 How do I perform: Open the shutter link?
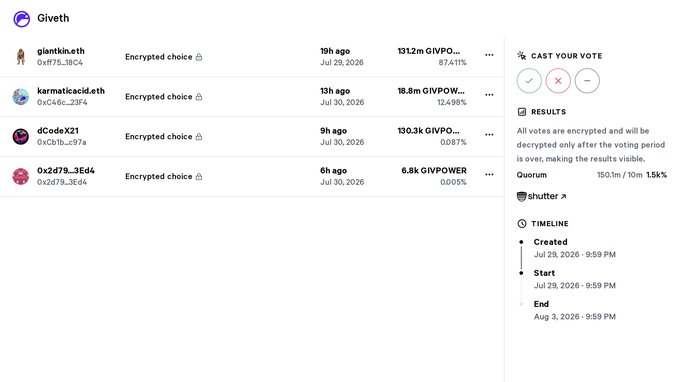[542, 196]
